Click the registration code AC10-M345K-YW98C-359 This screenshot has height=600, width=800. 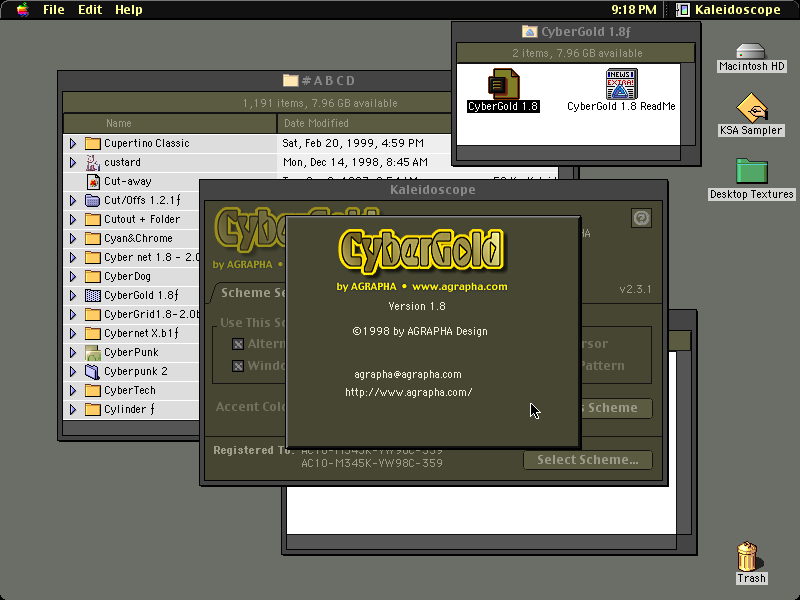372,463
